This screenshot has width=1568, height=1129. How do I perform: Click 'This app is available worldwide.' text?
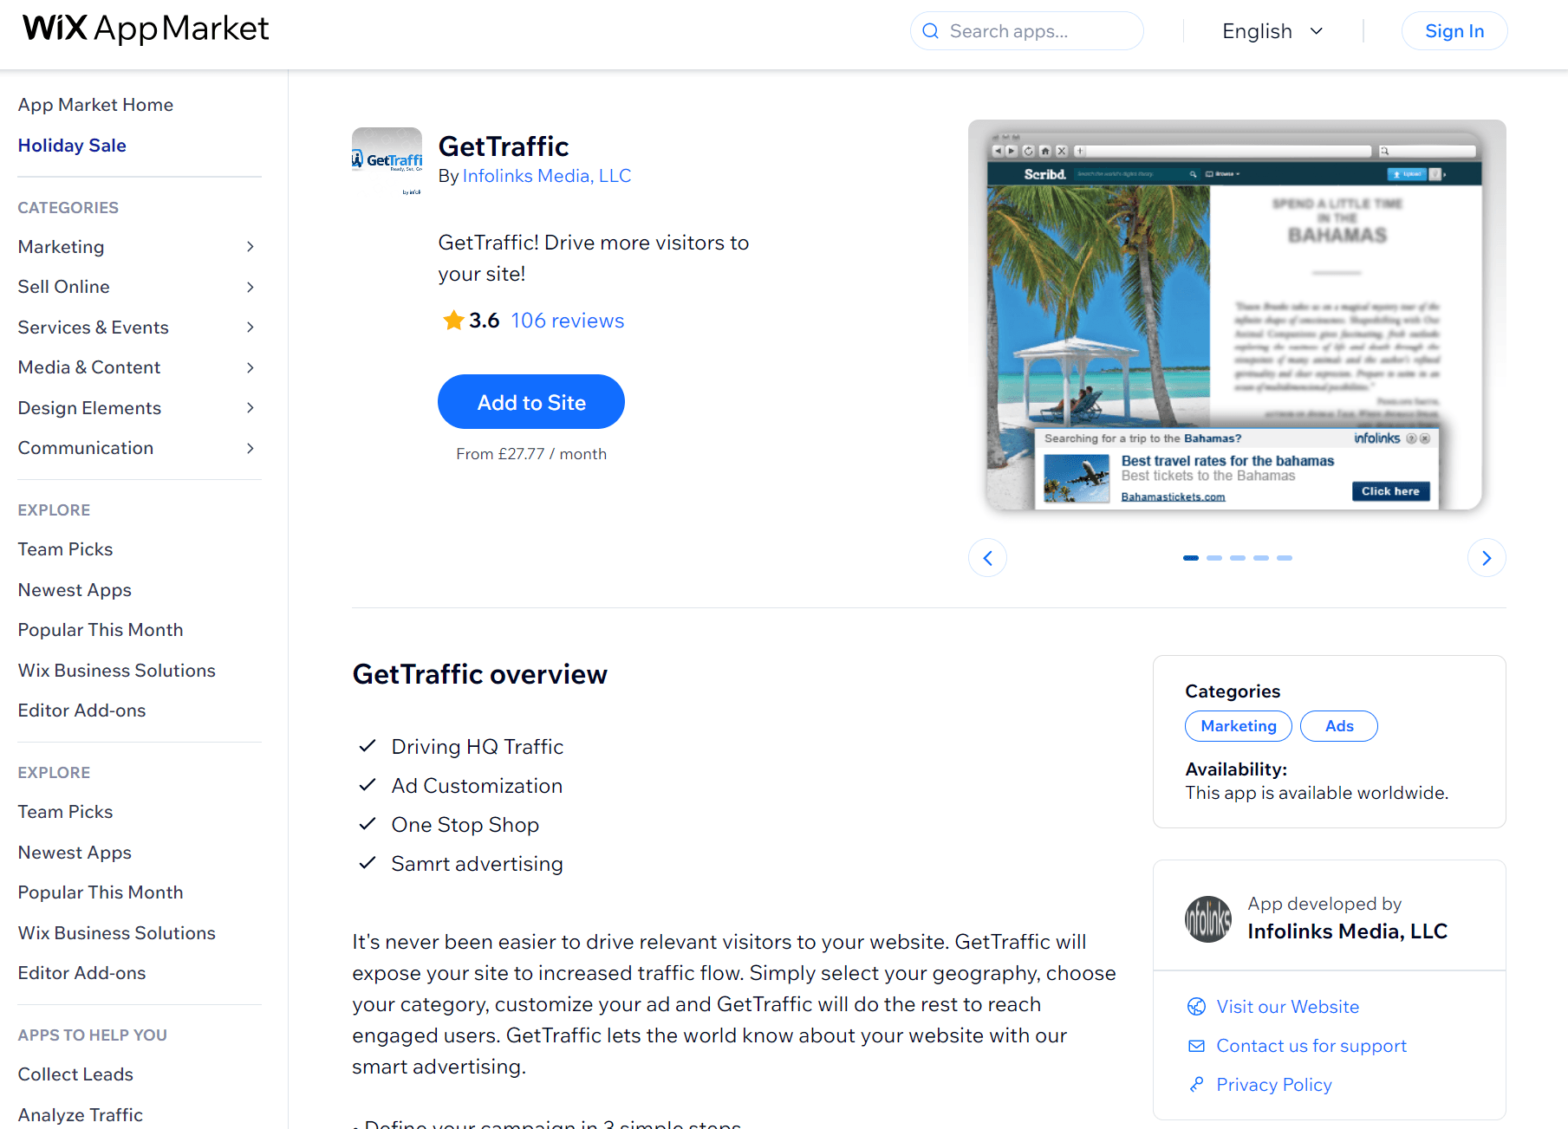click(x=1316, y=793)
